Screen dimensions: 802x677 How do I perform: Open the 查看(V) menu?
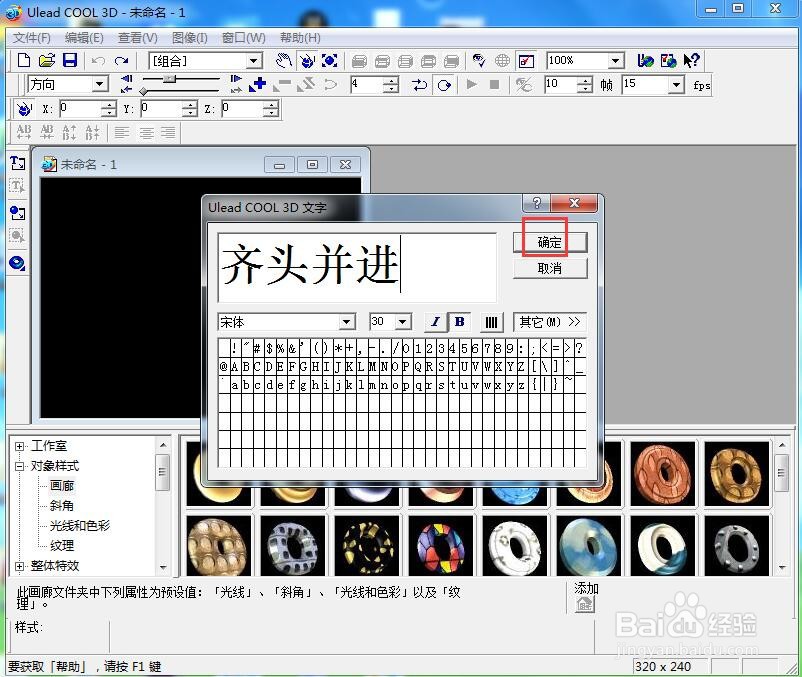(x=138, y=38)
